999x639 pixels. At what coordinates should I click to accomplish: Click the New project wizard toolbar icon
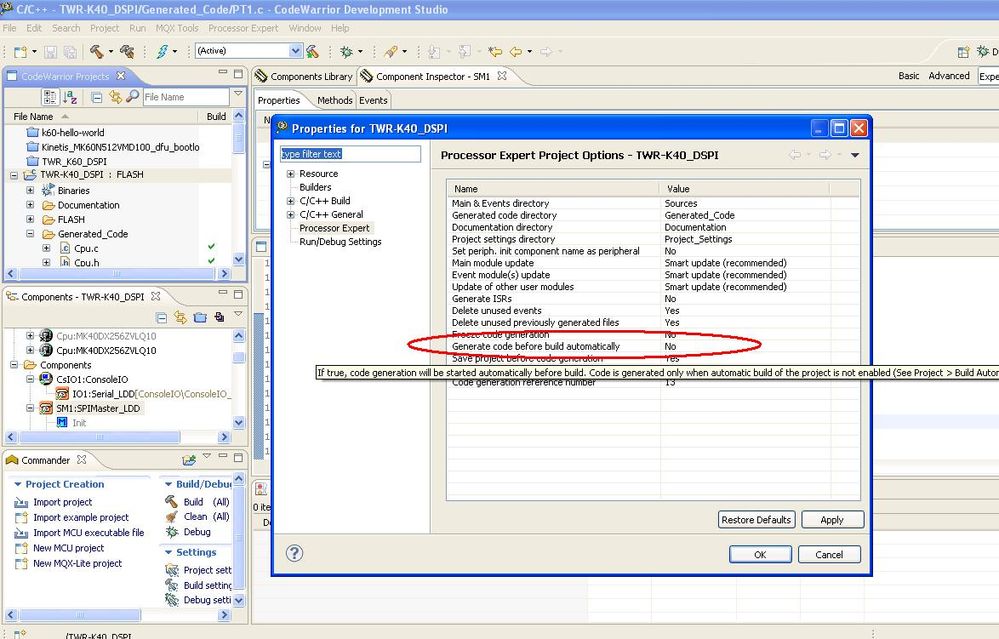(21, 52)
